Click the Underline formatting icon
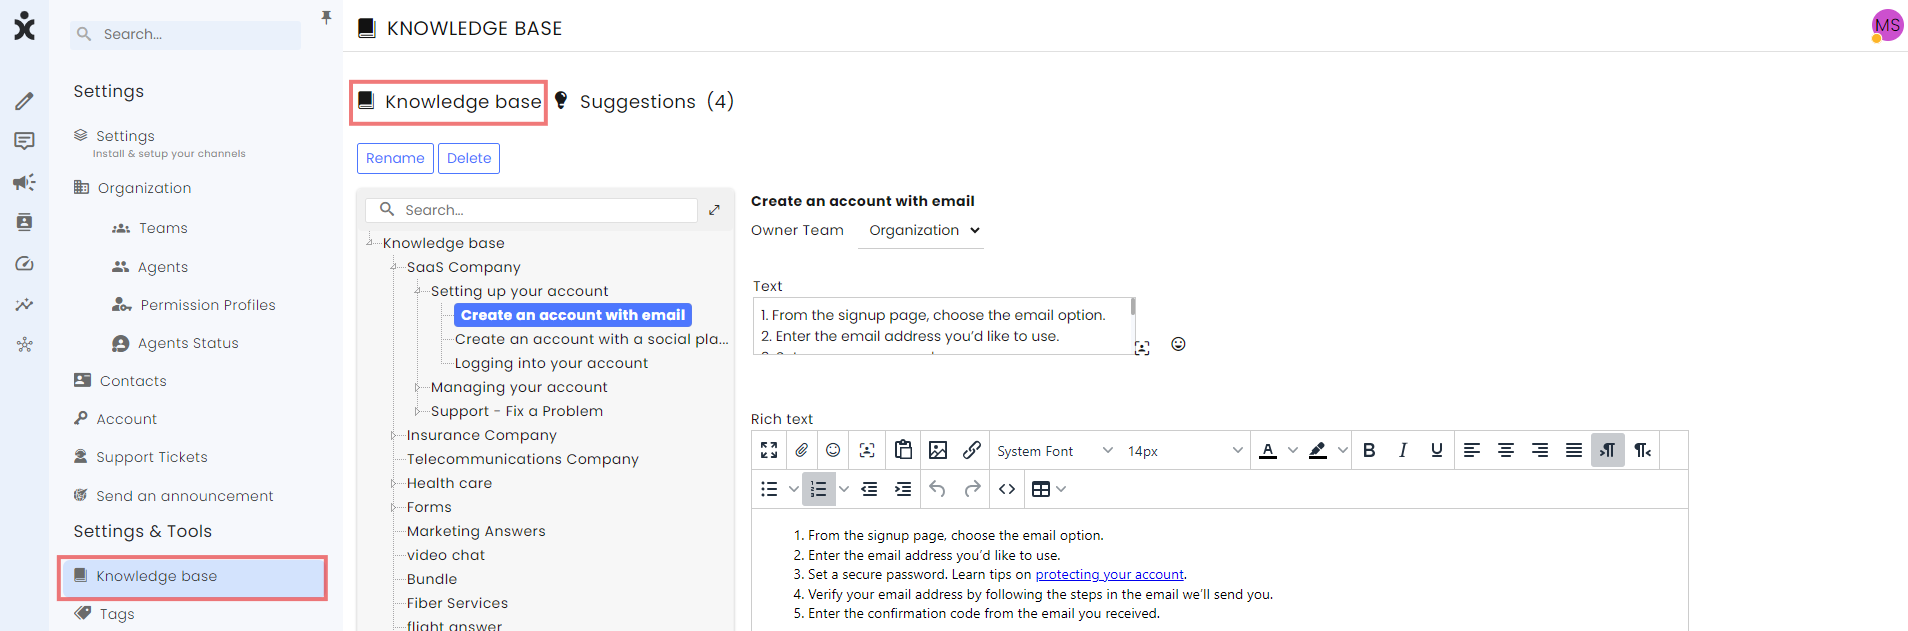This screenshot has width=1908, height=631. (x=1437, y=450)
